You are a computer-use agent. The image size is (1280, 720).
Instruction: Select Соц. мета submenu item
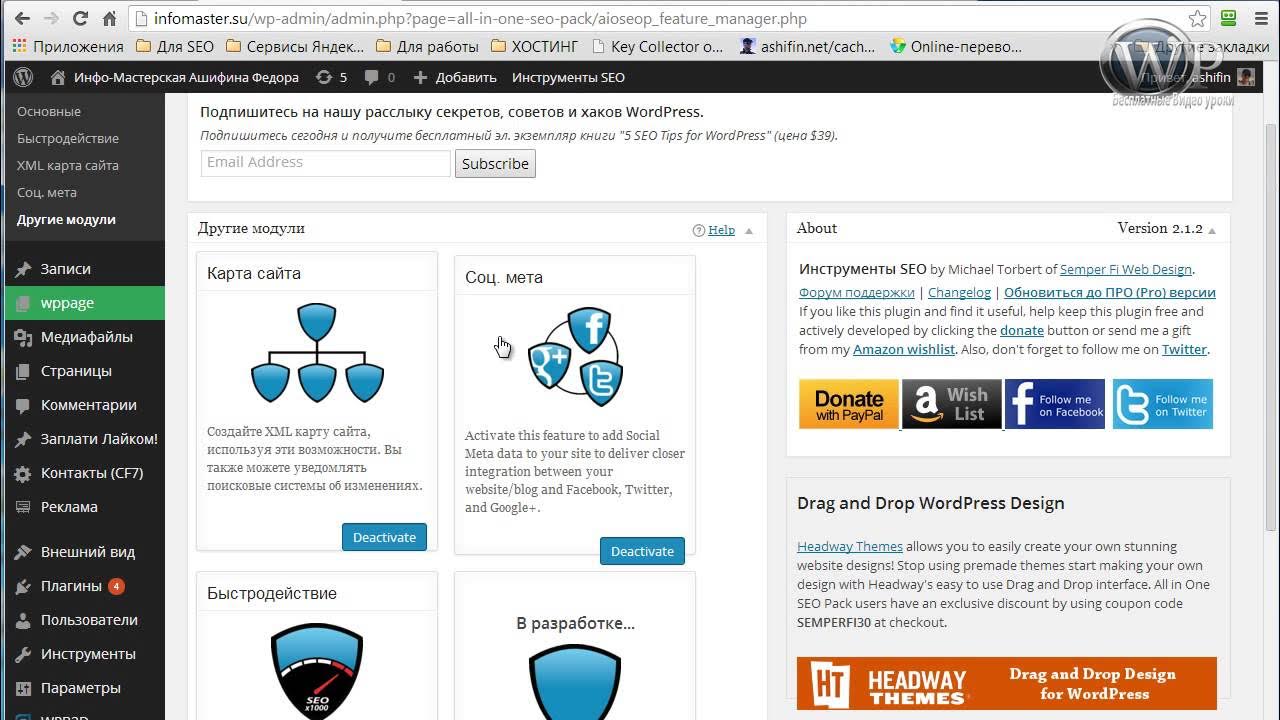47,193
